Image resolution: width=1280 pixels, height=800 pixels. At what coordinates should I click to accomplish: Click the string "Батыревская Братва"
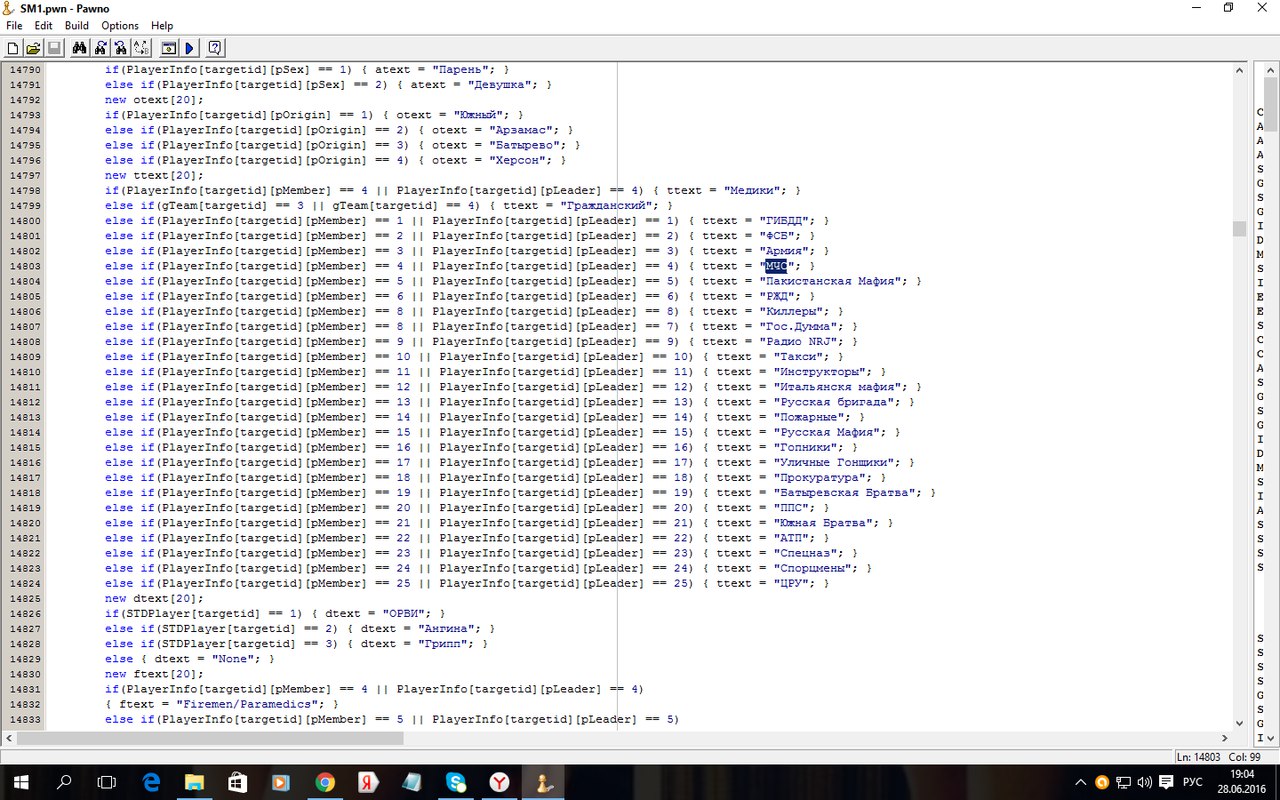[847, 492]
